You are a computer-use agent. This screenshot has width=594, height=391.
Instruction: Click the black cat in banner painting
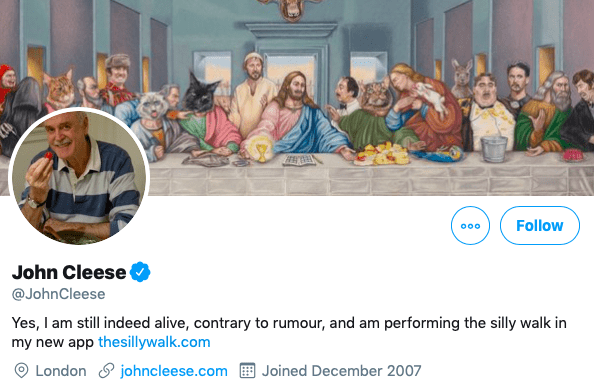[199, 93]
